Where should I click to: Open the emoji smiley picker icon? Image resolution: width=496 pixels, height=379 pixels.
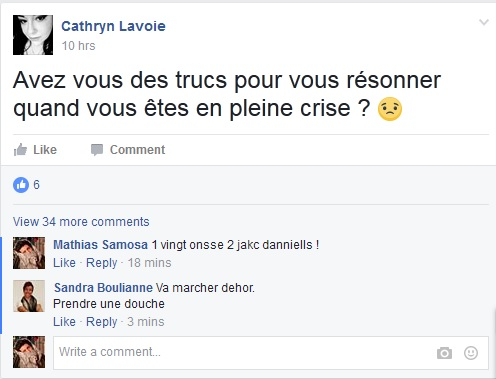click(471, 353)
